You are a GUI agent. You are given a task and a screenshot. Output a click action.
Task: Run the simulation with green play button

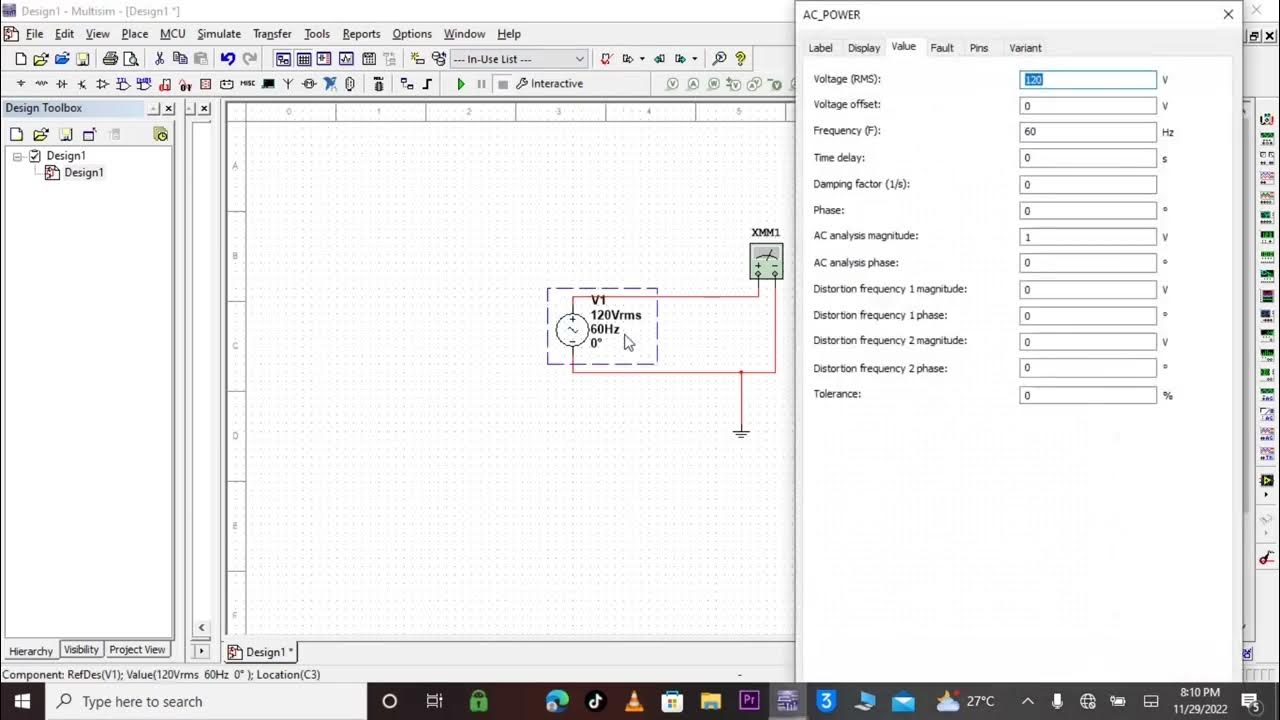click(x=461, y=84)
